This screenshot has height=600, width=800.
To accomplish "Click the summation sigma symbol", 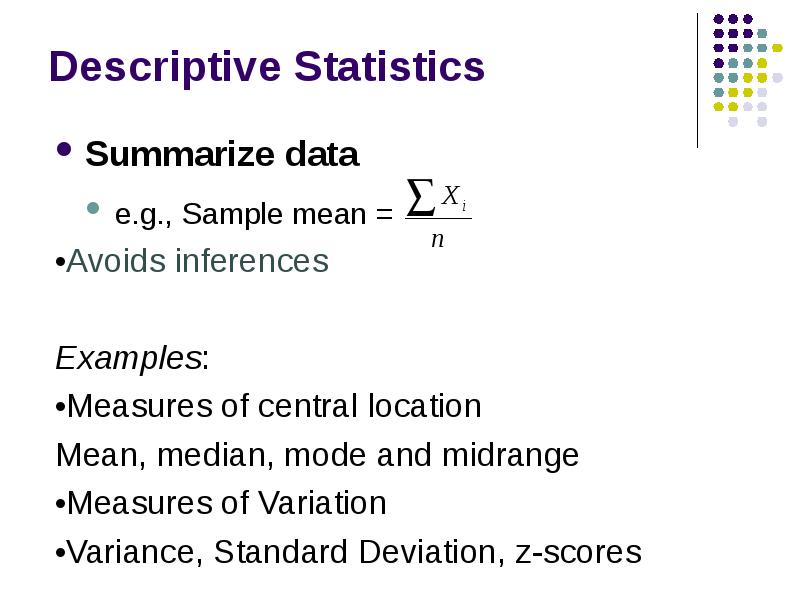I will tap(422, 195).
